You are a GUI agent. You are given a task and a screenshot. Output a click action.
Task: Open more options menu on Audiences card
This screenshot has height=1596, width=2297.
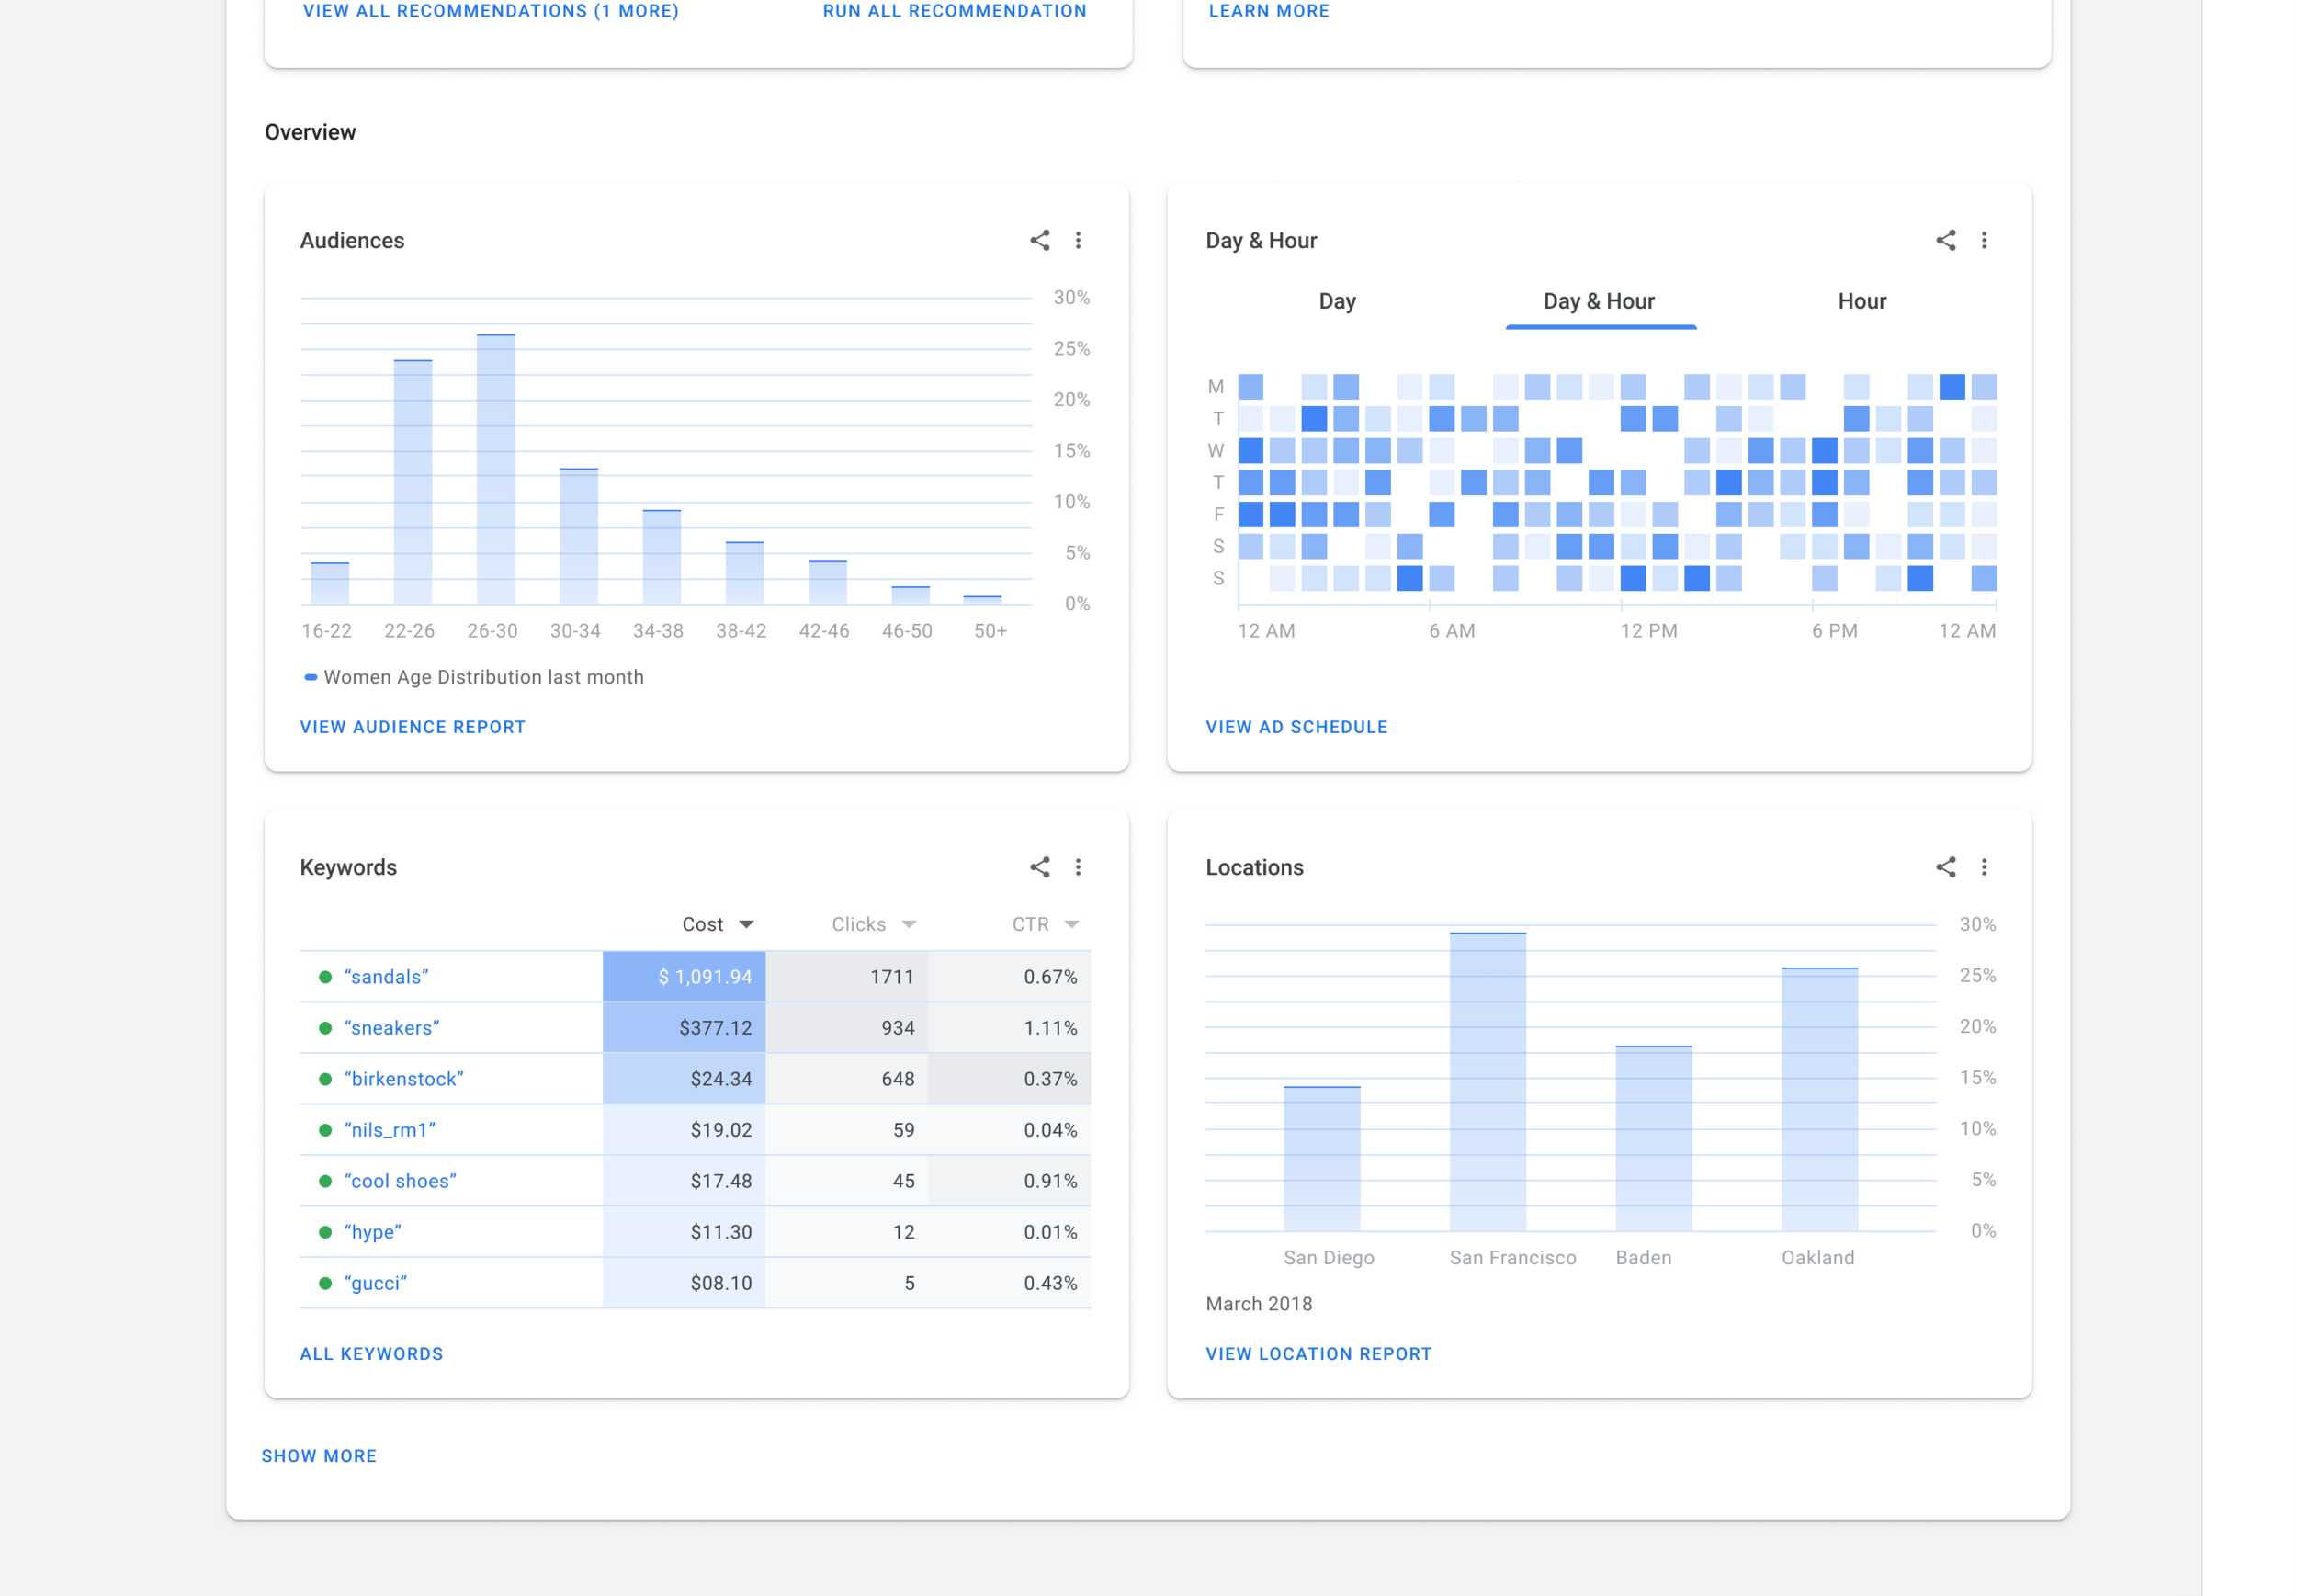1077,240
